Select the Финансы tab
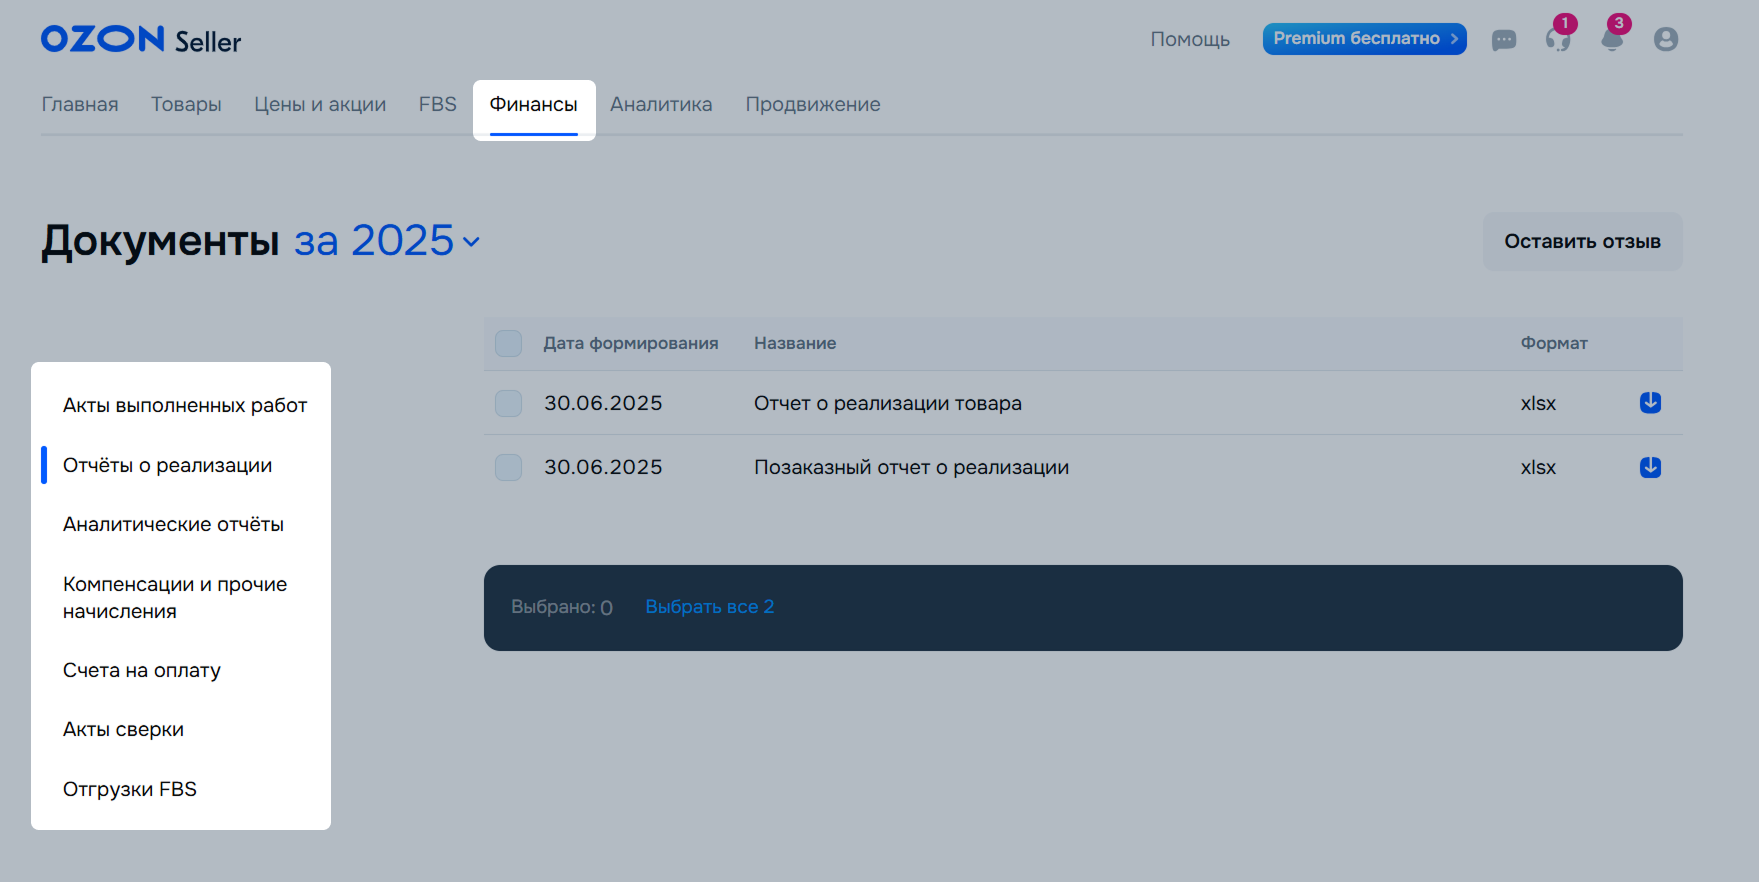 point(534,104)
